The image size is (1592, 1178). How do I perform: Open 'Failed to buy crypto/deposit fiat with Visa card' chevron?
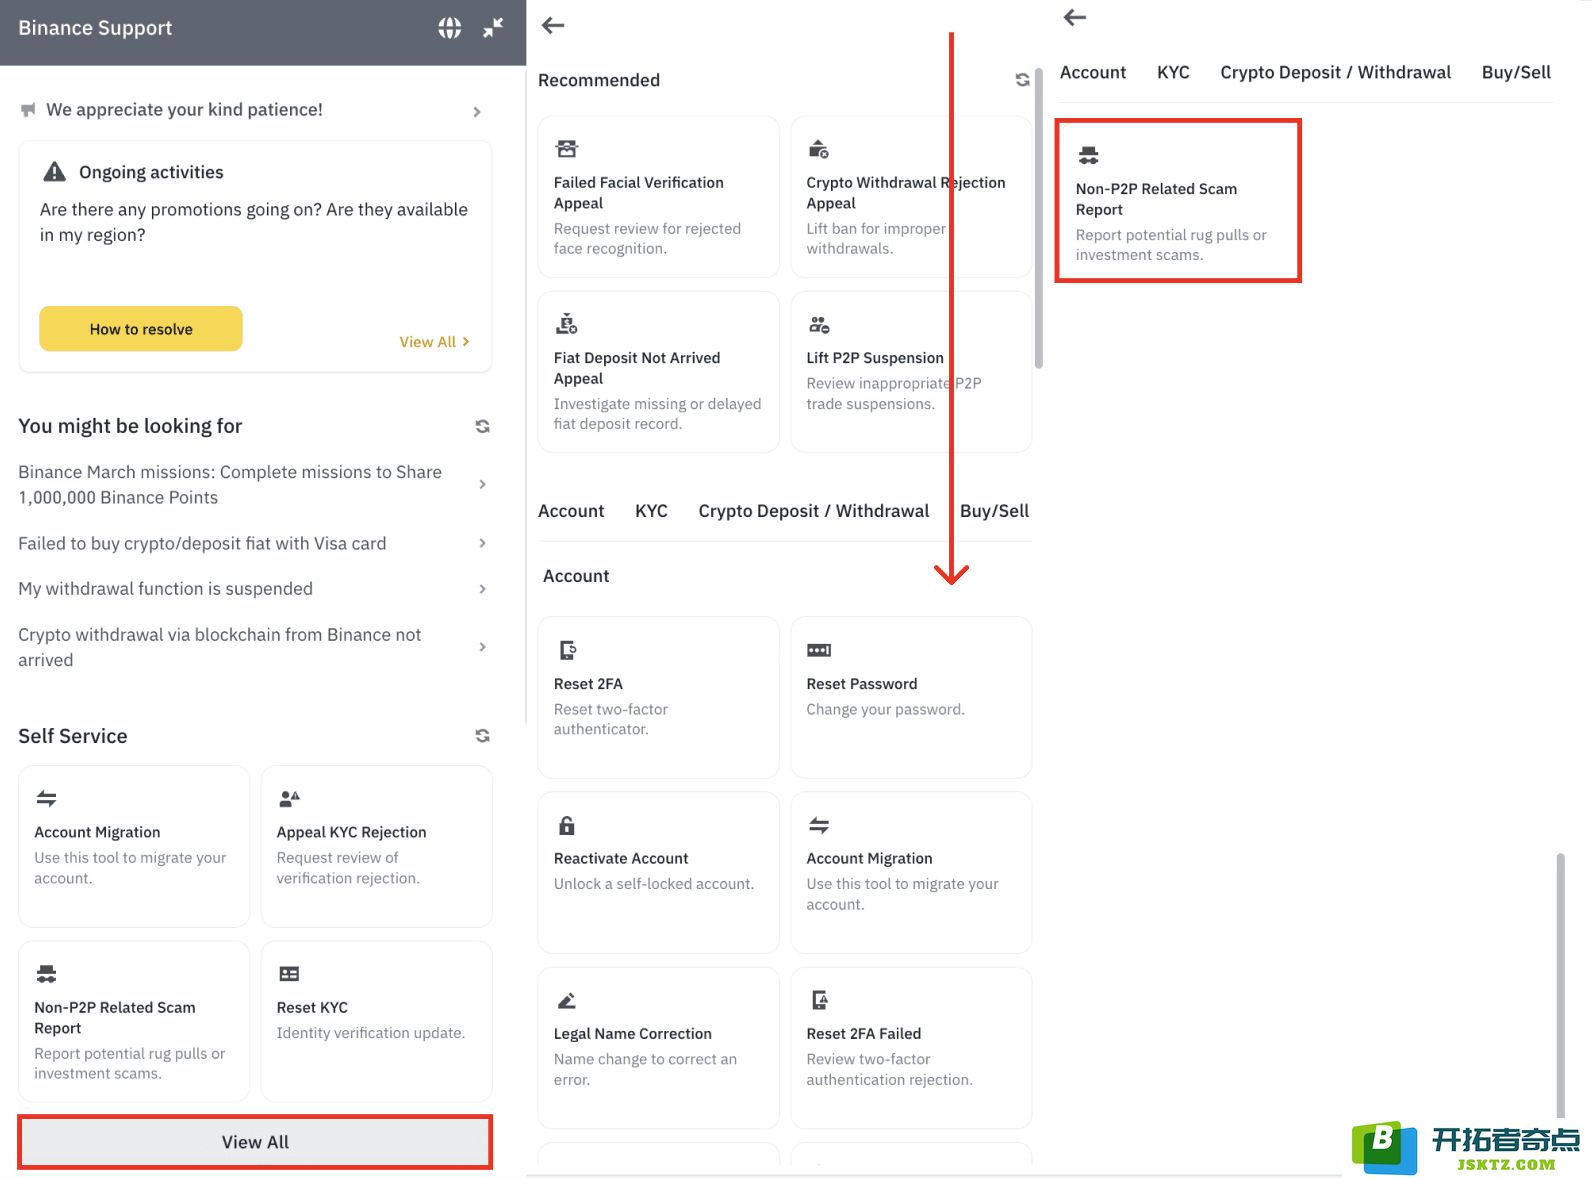click(x=482, y=543)
